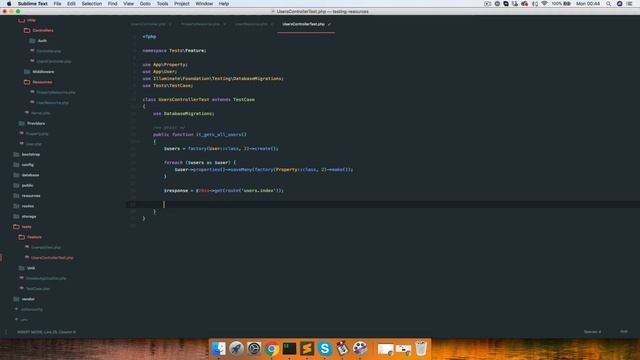Open Kernel.php in the sidebar

[40, 113]
